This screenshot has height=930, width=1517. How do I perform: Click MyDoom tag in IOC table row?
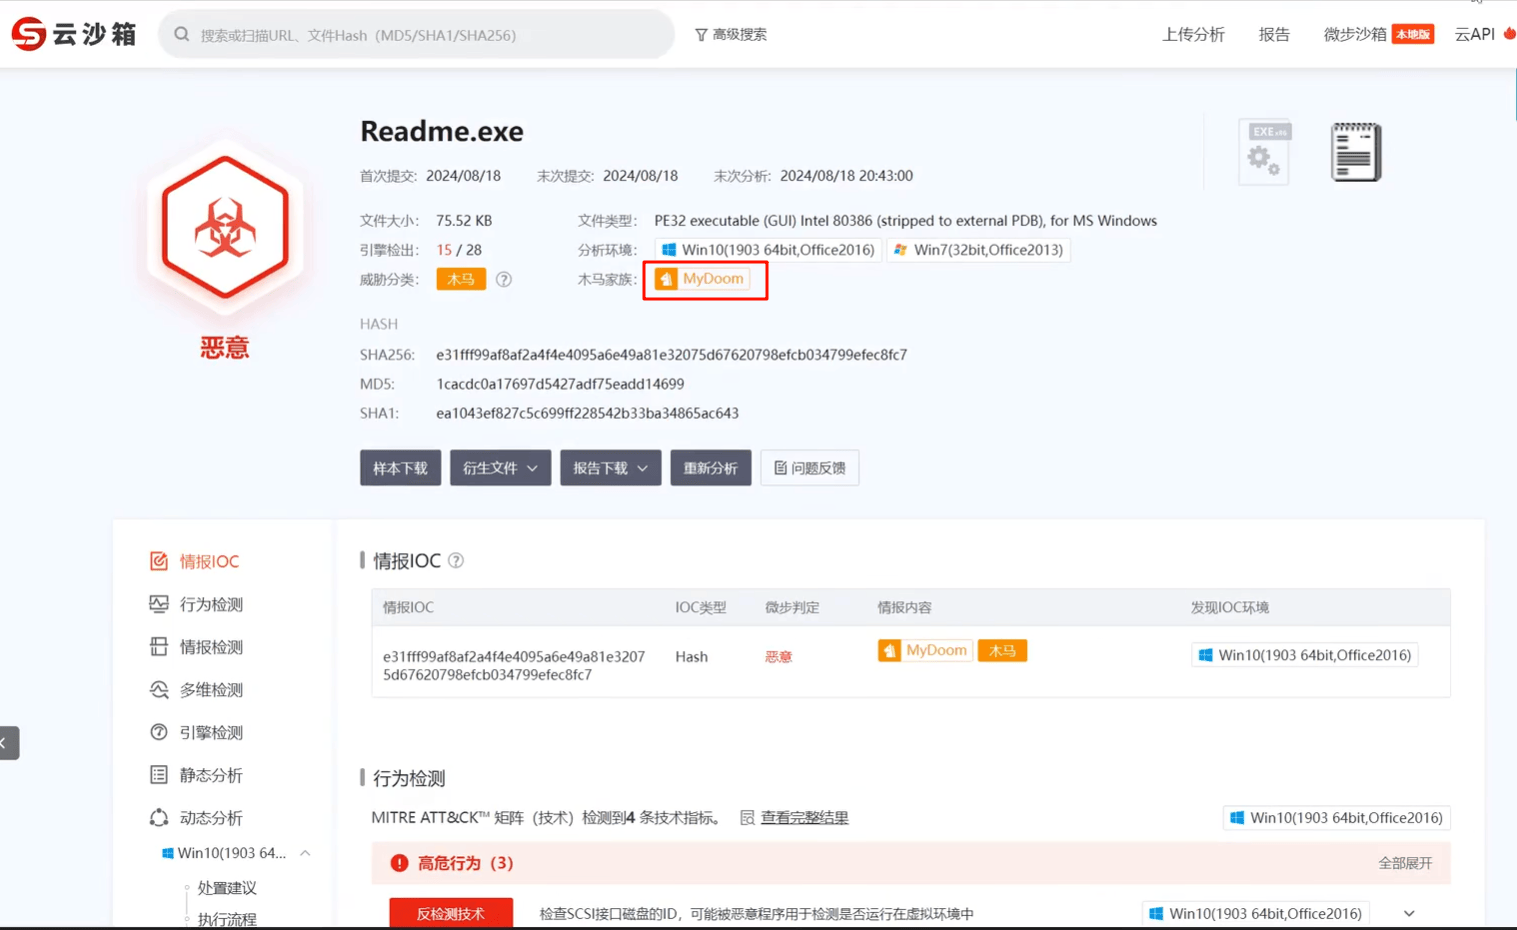pyautogui.click(x=924, y=651)
